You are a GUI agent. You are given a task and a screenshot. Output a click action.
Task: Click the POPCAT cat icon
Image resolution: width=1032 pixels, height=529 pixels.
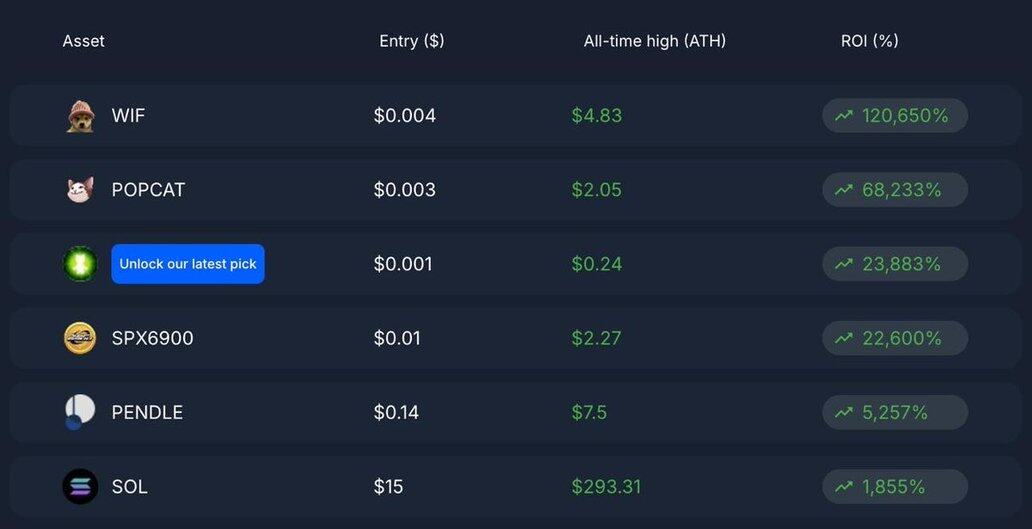coord(80,190)
